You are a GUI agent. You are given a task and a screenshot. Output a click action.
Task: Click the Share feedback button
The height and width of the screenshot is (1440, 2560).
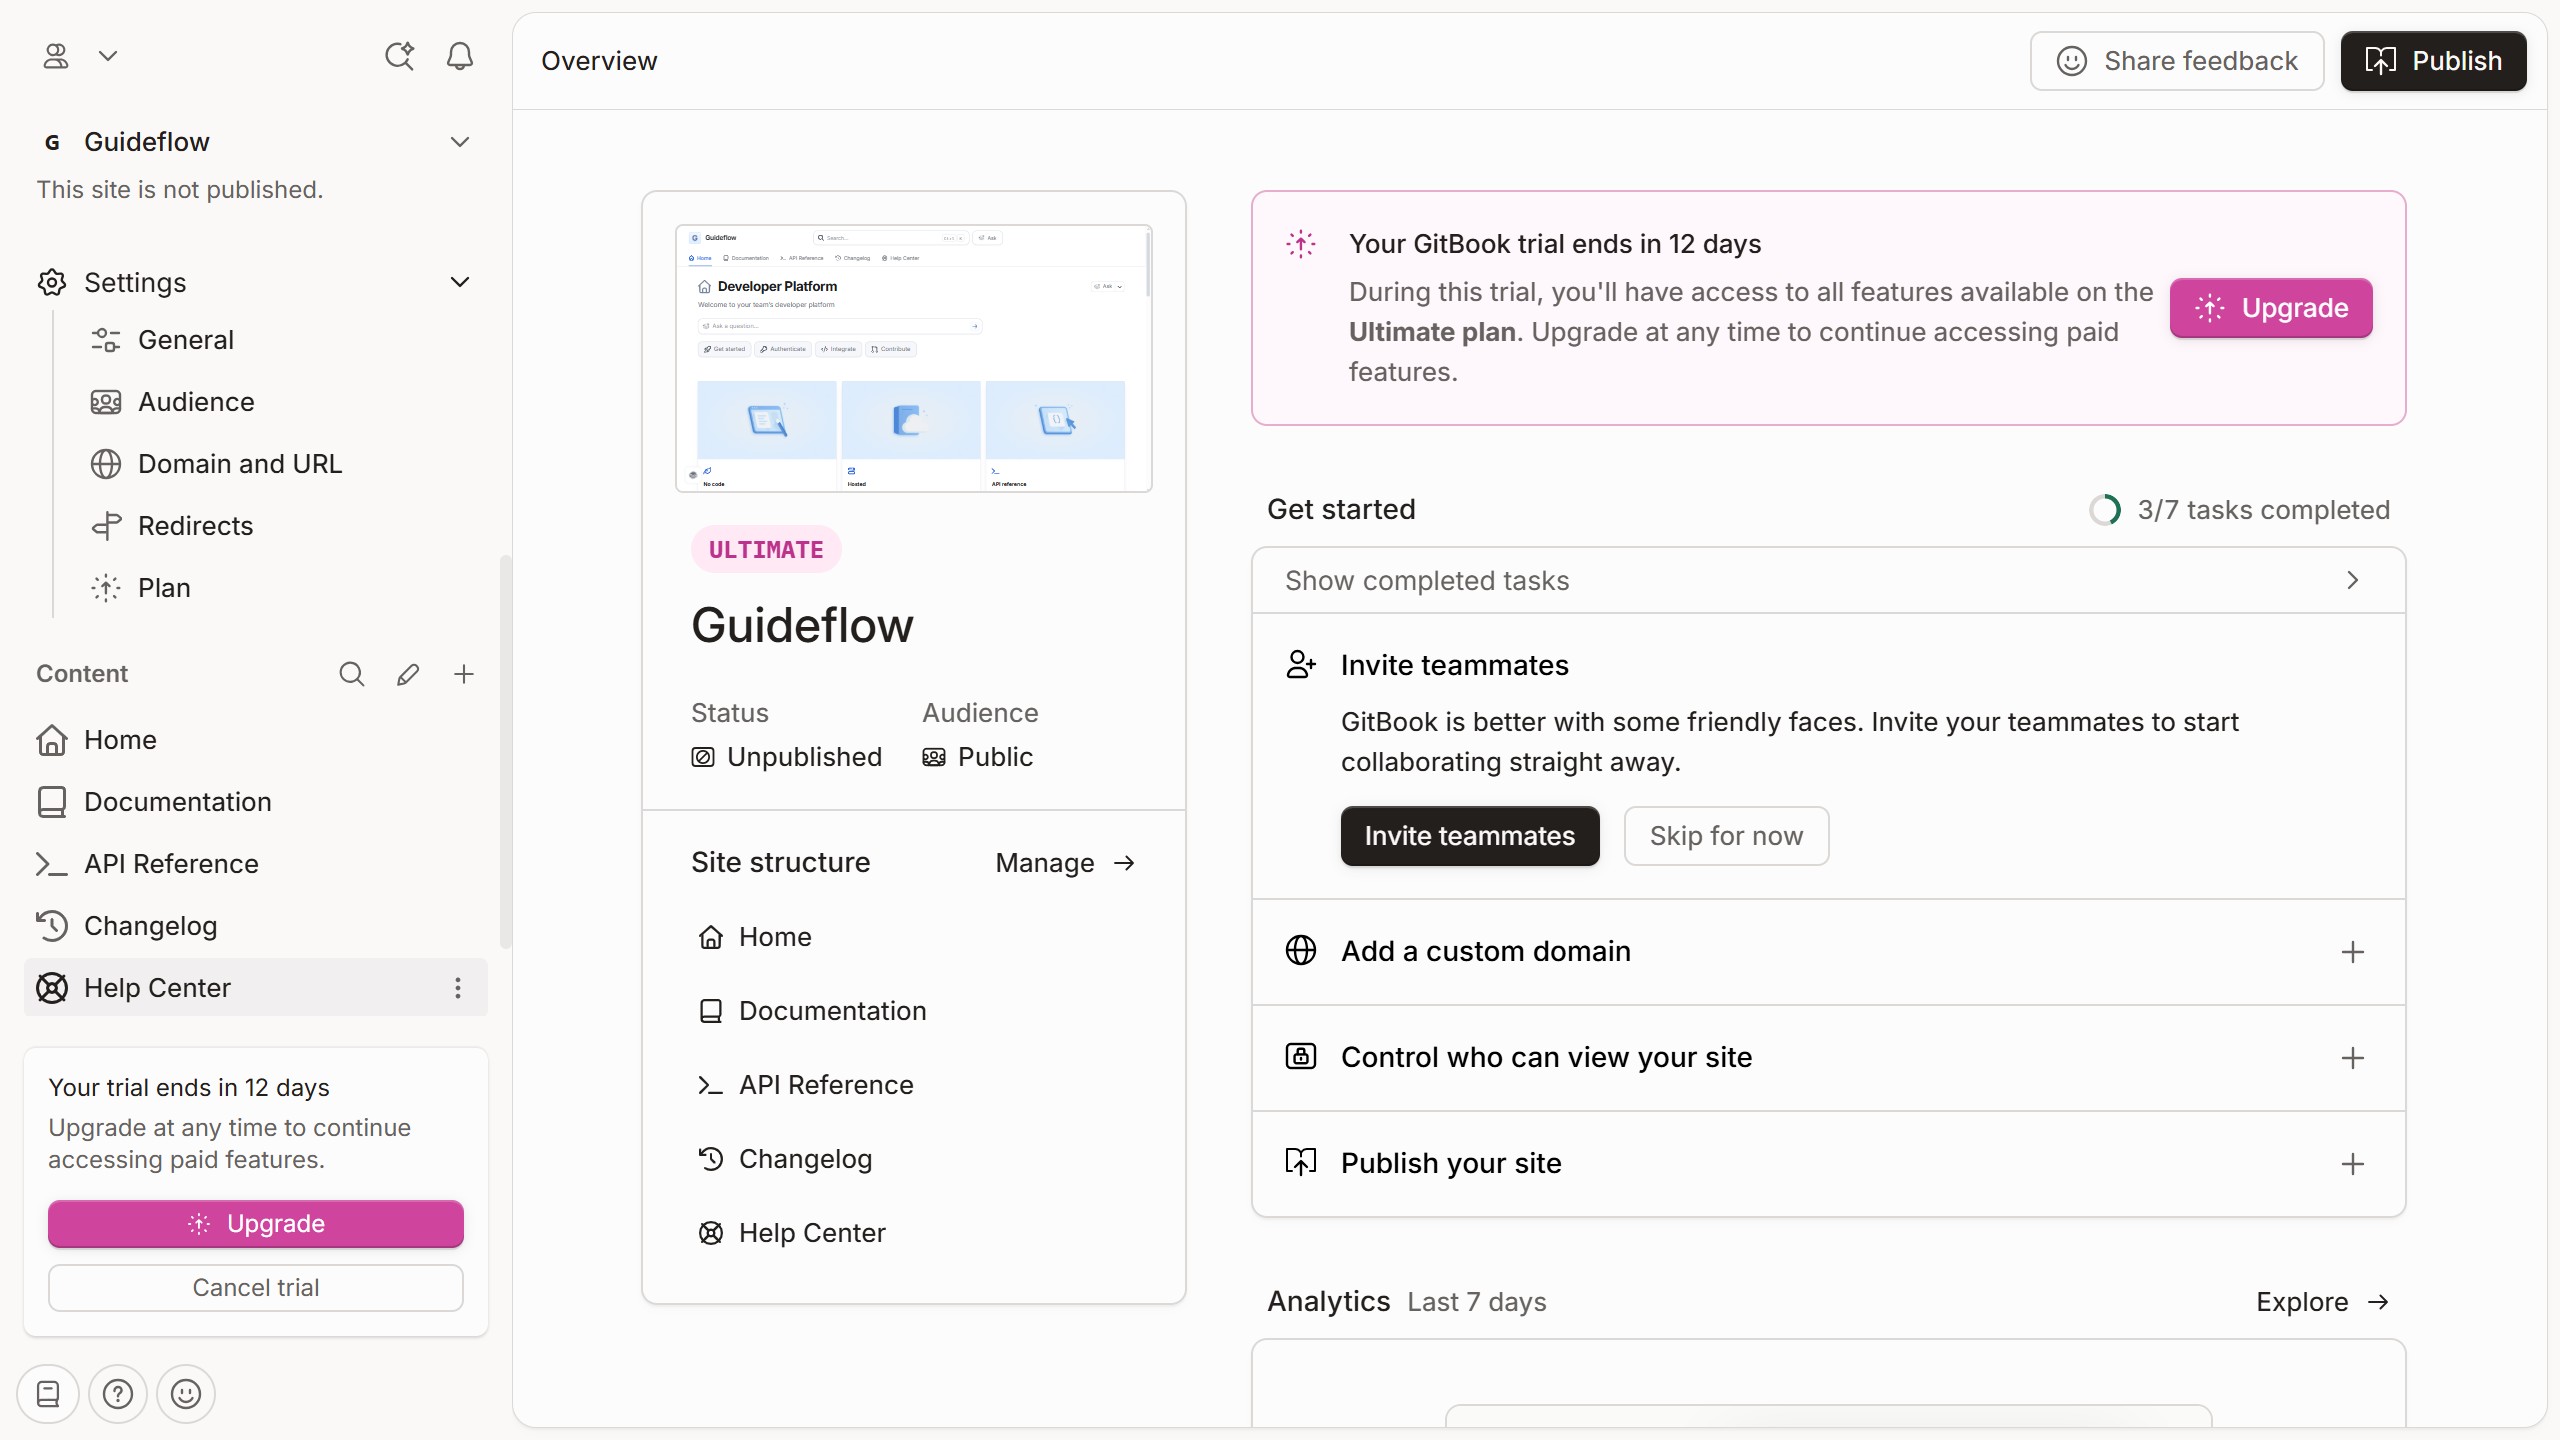coord(2177,61)
